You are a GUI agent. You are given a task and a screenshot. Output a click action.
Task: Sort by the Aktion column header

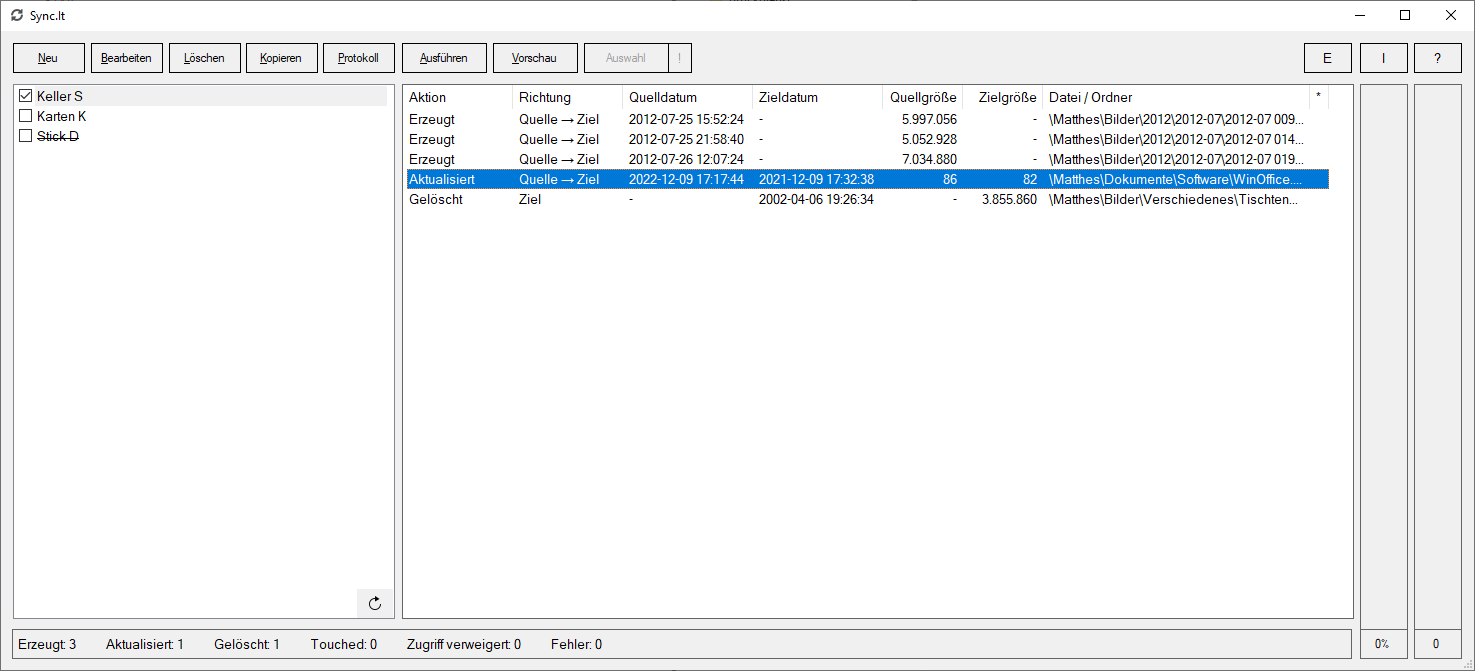pos(458,97)
